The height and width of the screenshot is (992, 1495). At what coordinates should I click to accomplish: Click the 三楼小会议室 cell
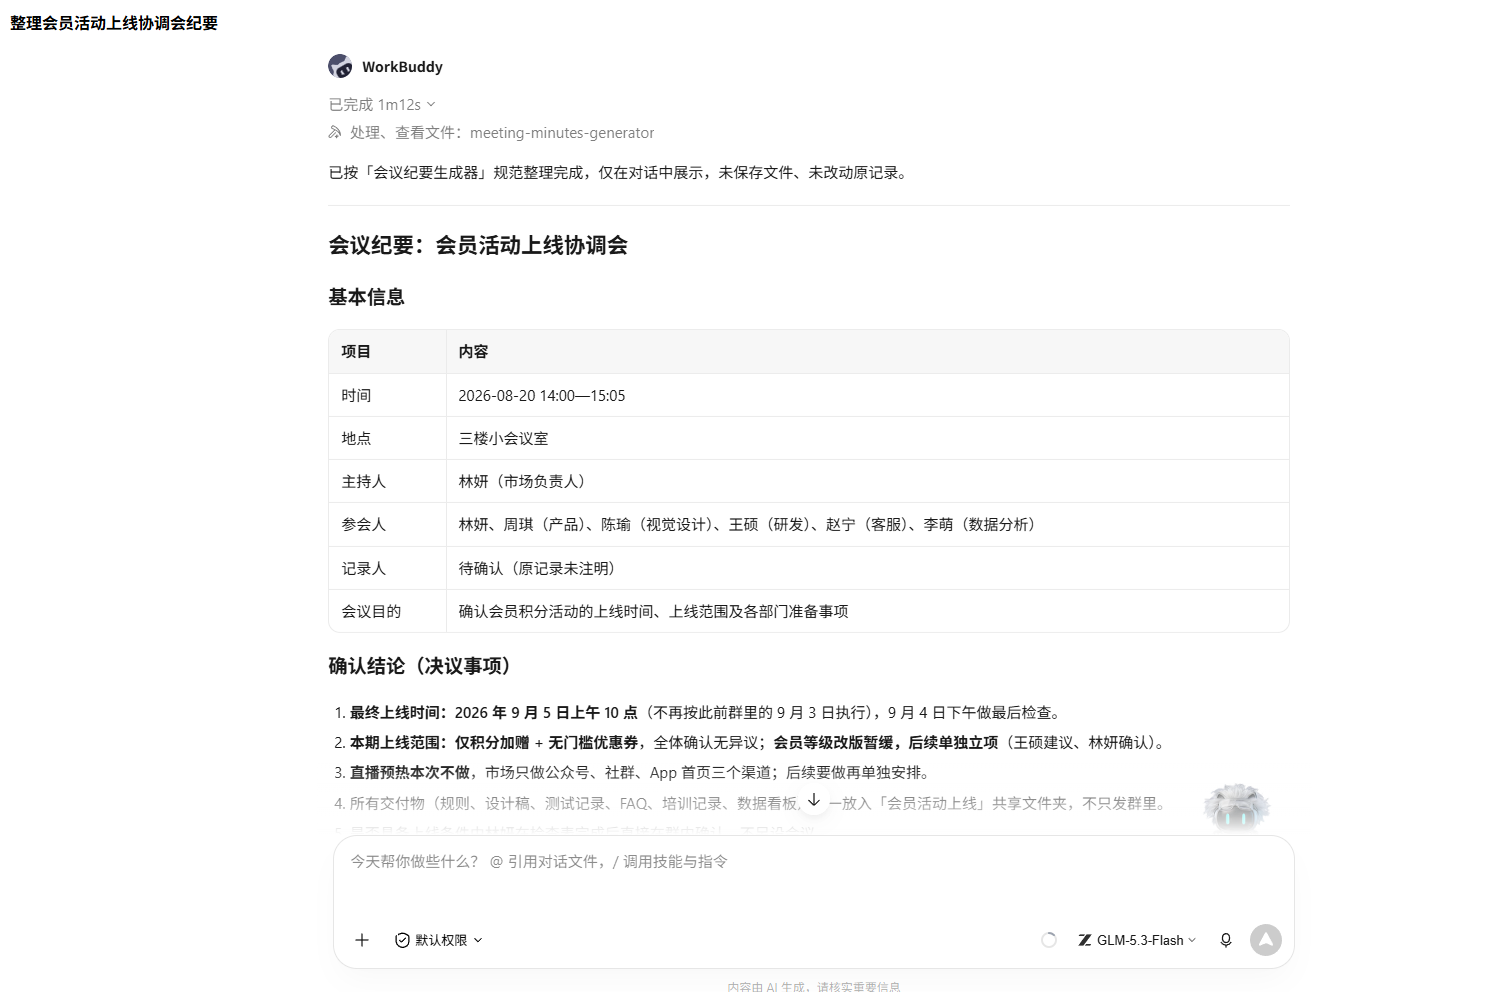click(x=867, y=438)
